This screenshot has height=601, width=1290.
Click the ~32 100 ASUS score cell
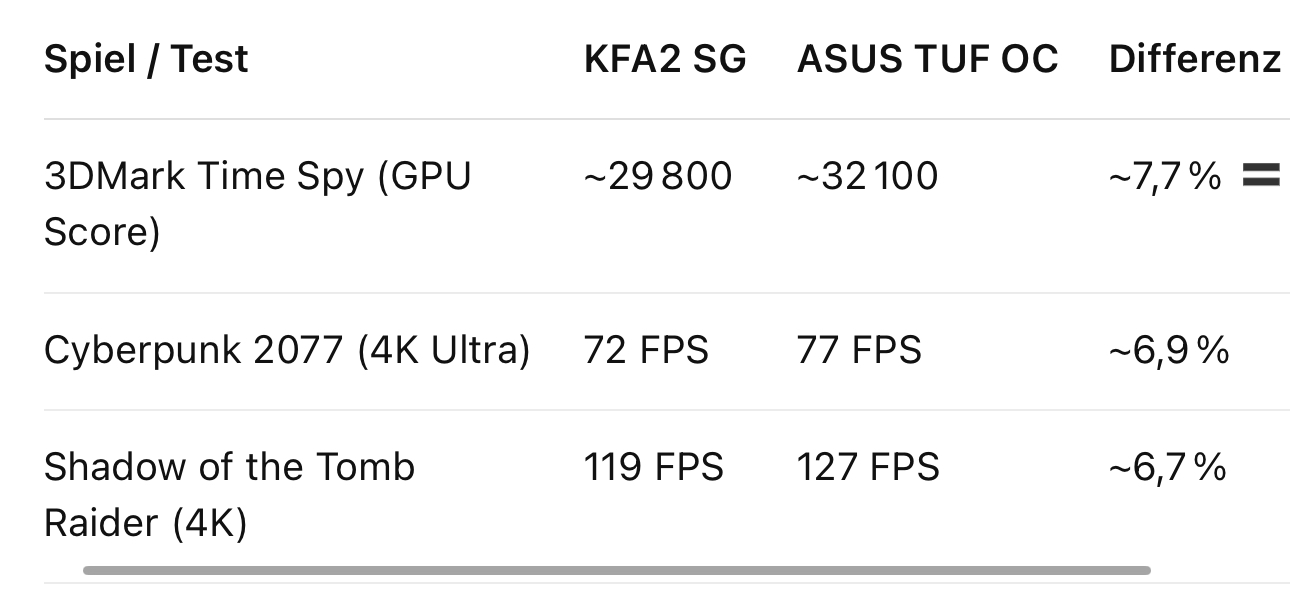(x=867, y=177)
